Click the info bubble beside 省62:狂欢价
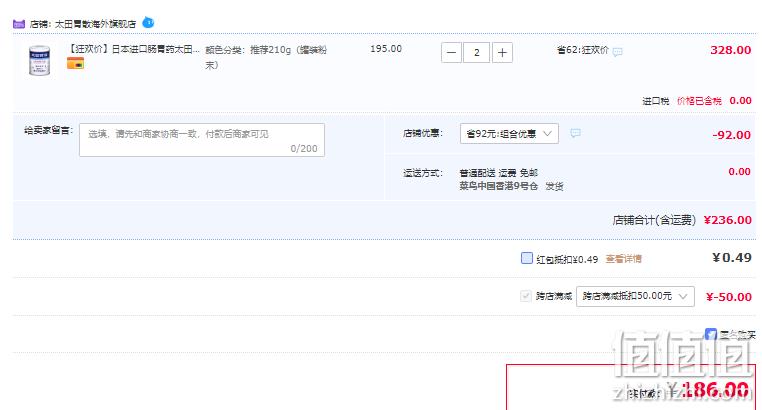 click(x=618, y=51)
